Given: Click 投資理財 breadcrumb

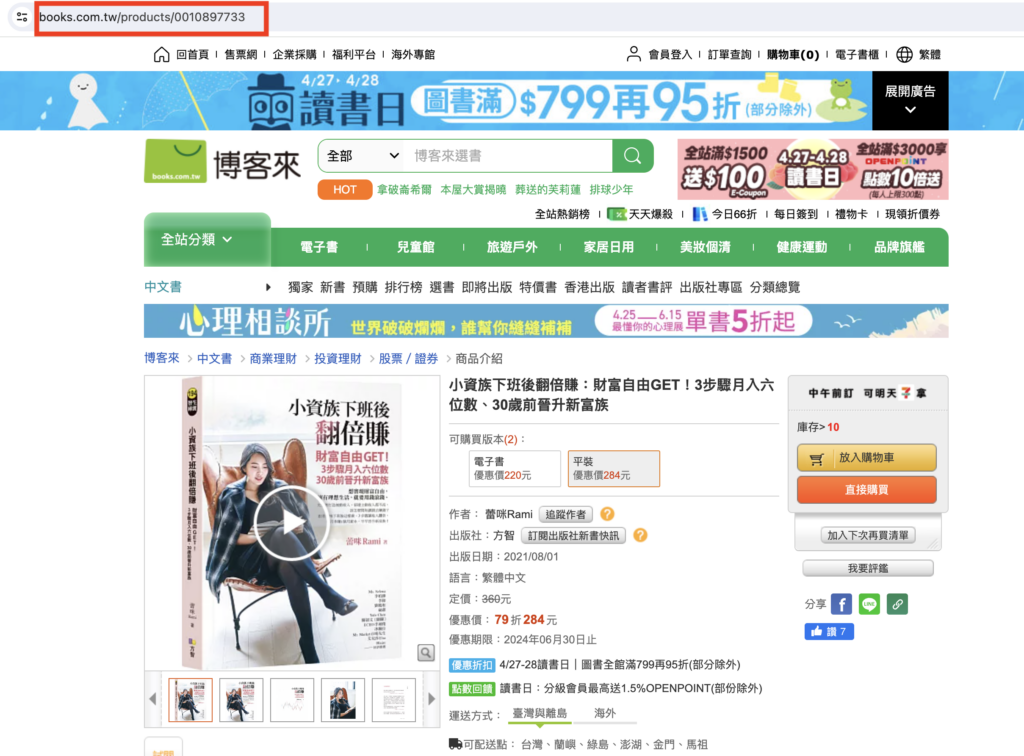Looking at the screenshot, I should 338,358.
